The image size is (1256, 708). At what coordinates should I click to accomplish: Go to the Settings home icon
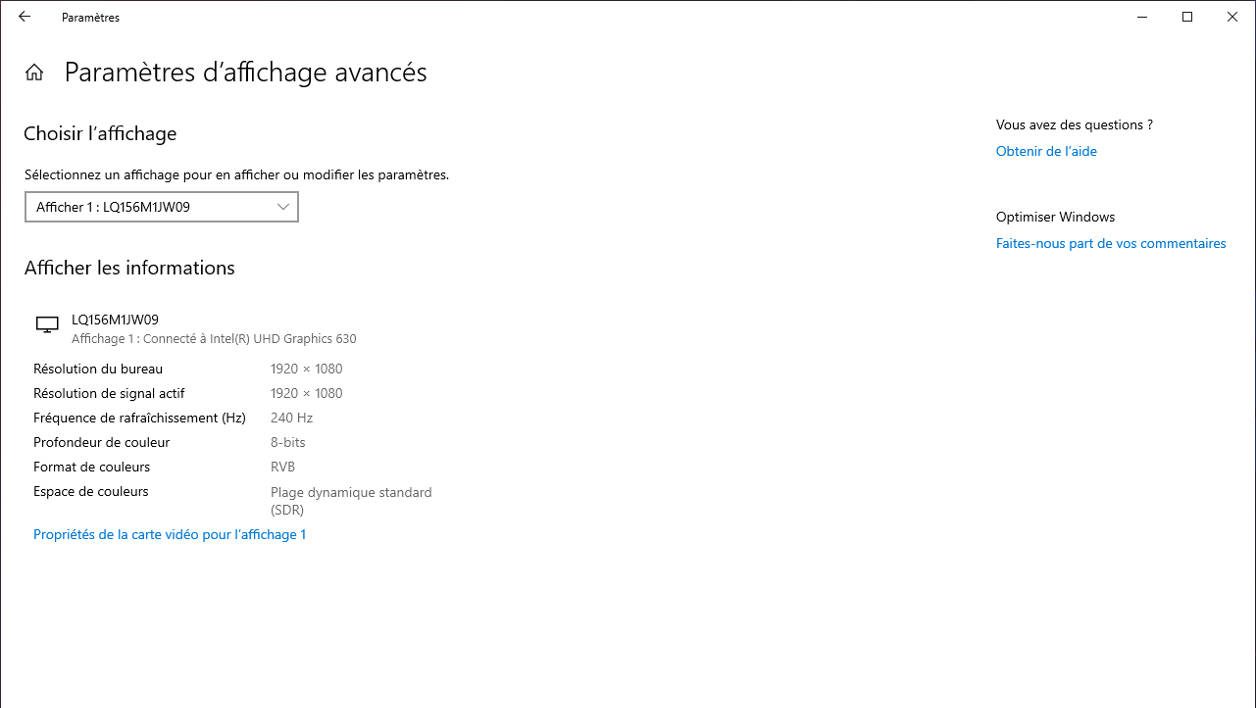34,72
